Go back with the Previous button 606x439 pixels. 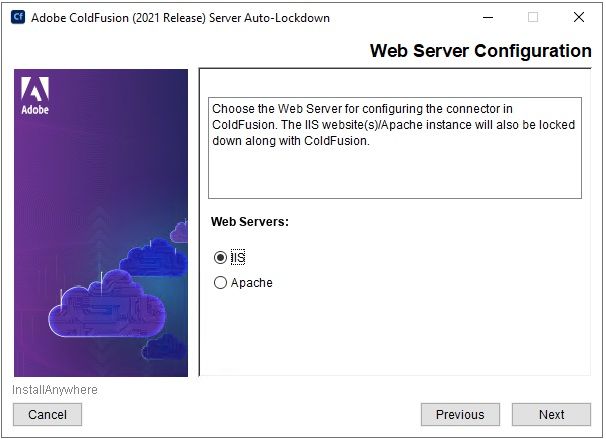[x=460, y=415]
